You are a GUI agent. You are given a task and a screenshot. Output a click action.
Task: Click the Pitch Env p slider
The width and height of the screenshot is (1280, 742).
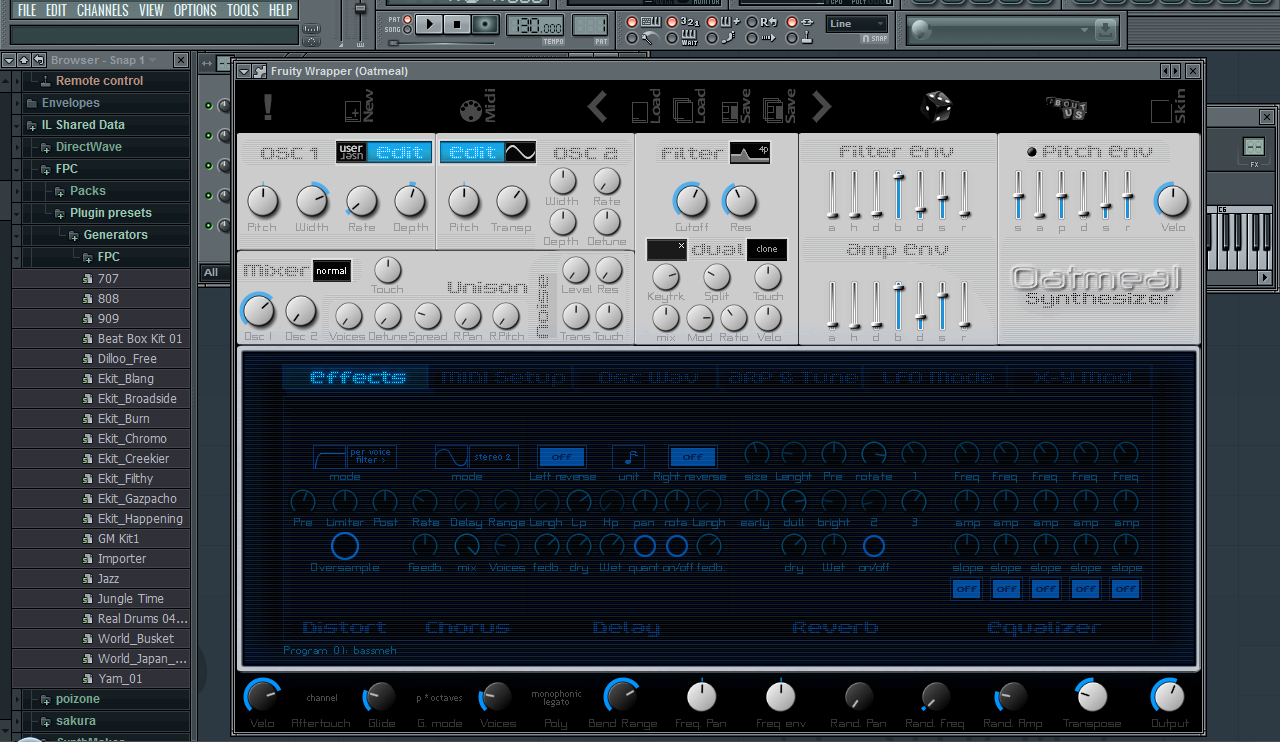(x=1062, y=195)
